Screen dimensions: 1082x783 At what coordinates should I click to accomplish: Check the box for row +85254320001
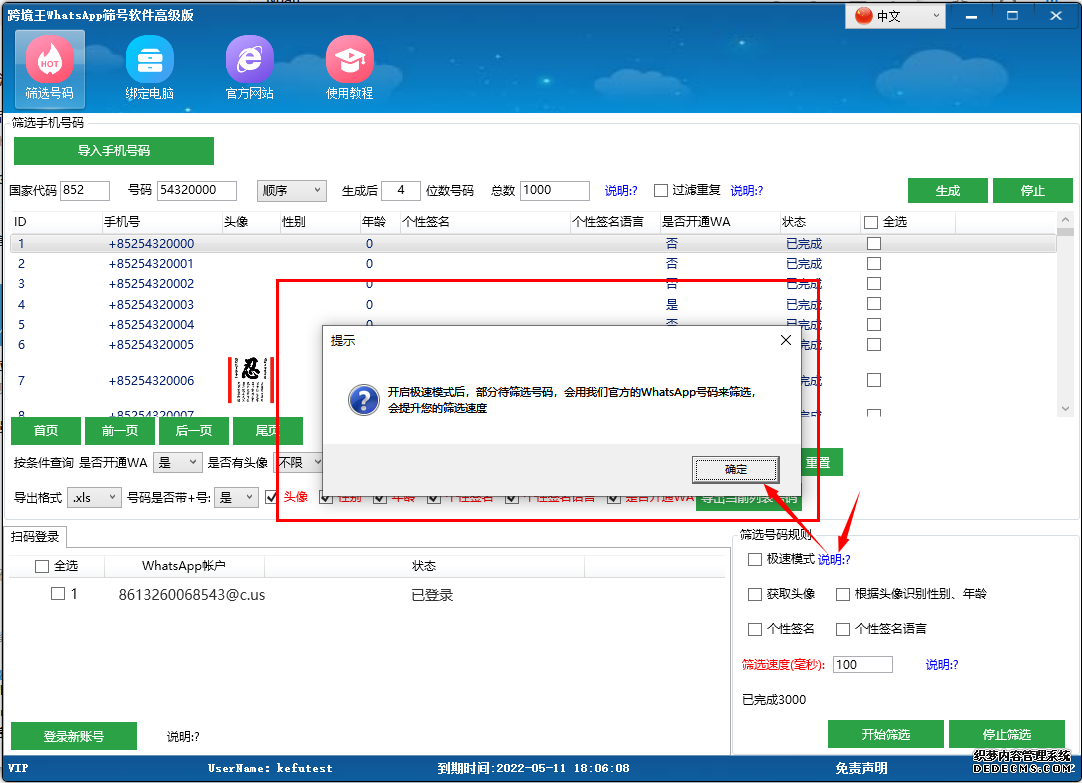(874, 264)
